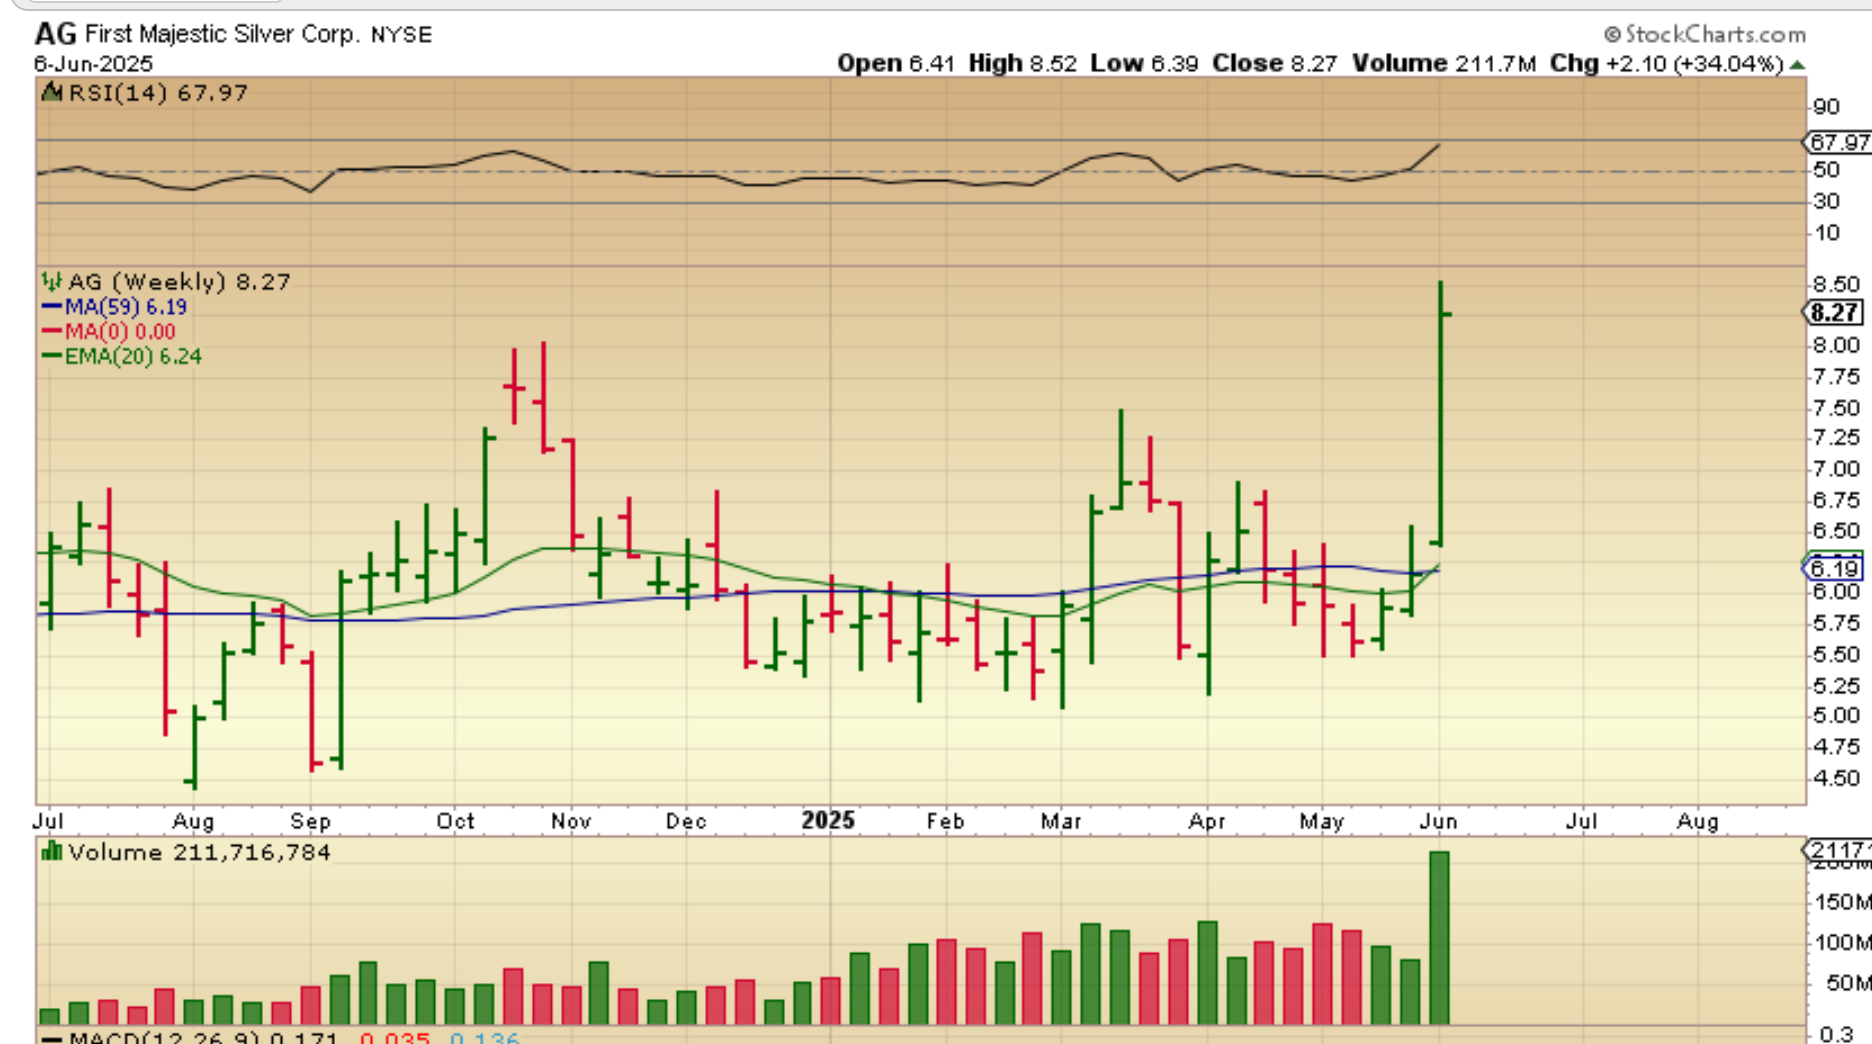The height and width of the screenshot is (1044, 1872).
Task: Click the tallest green volume bar
Action: (x=1439, y=938)
